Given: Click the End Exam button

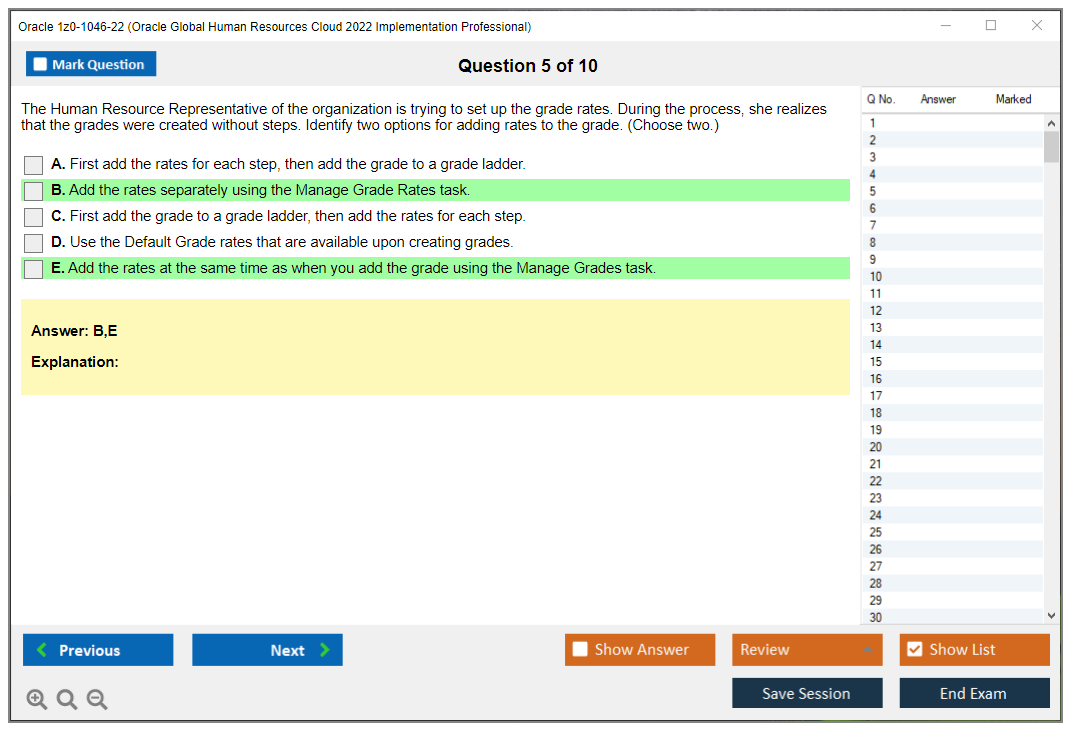Looking at the screenshot, I should point(974,692).
